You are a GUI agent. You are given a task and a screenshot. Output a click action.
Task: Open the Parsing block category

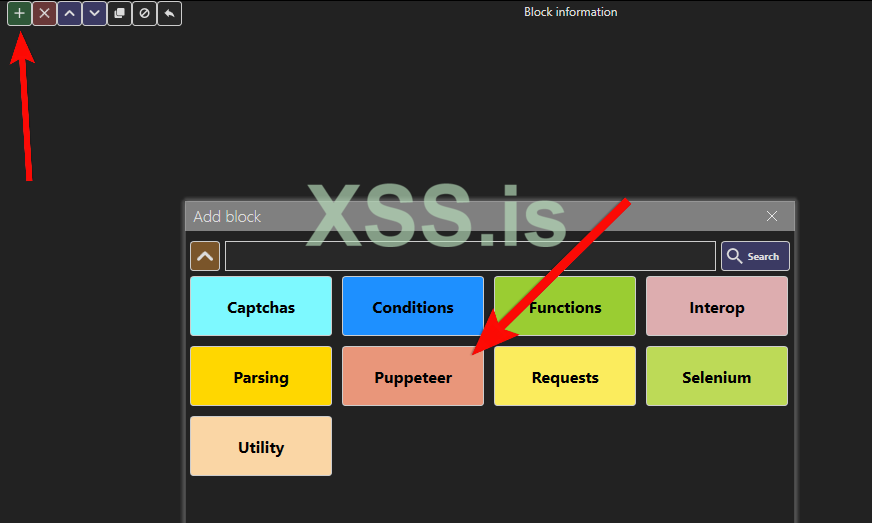tap(261, 377)
